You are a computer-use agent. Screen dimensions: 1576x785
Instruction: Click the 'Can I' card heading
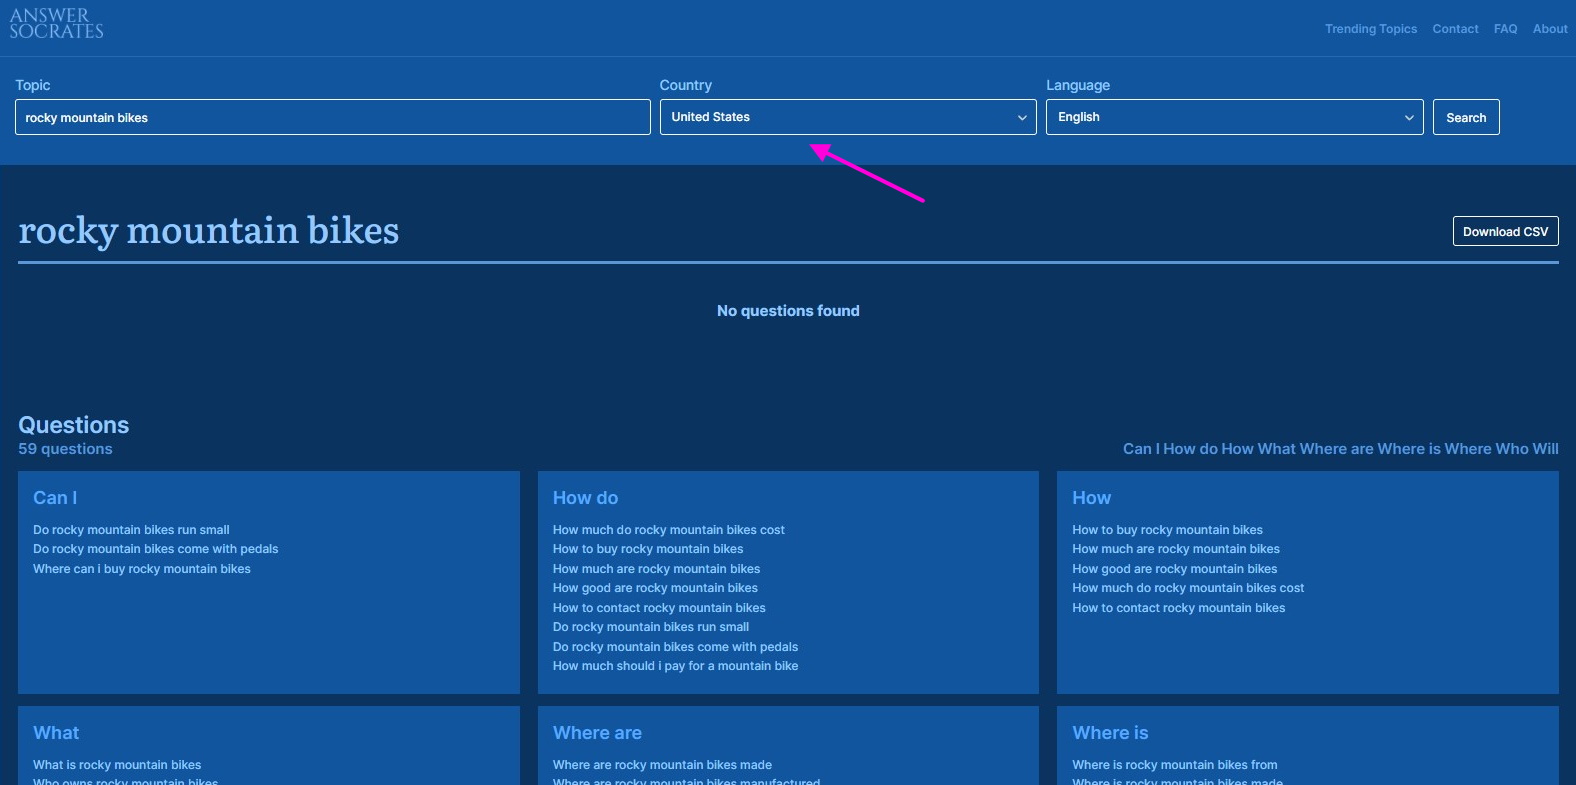point(55,498)
